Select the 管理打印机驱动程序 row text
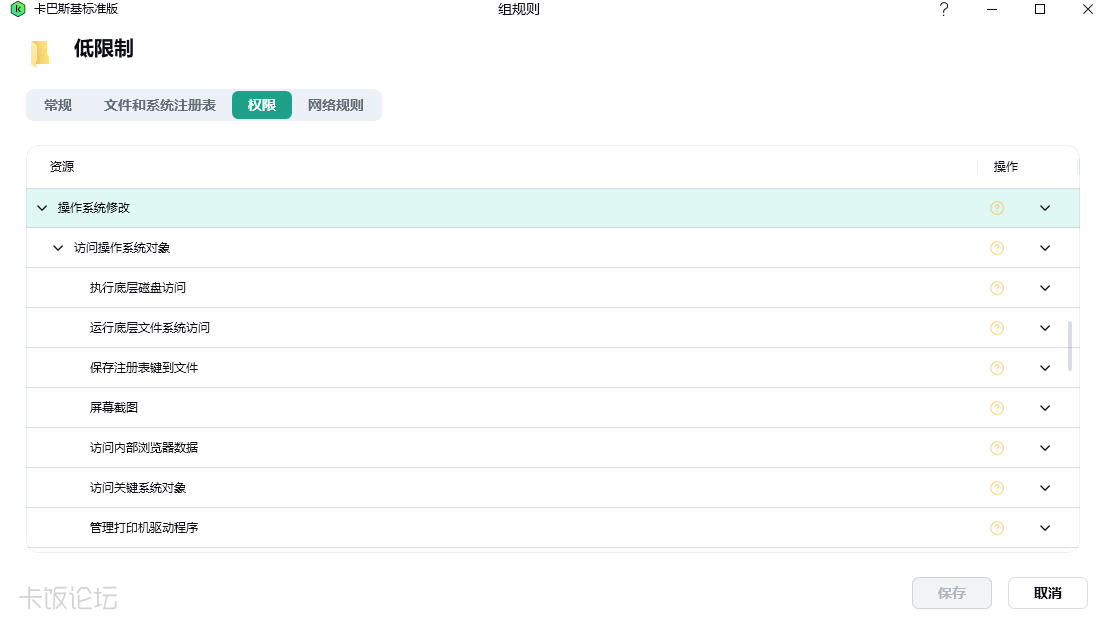The image size is (1103, 621). coord(144,528)
